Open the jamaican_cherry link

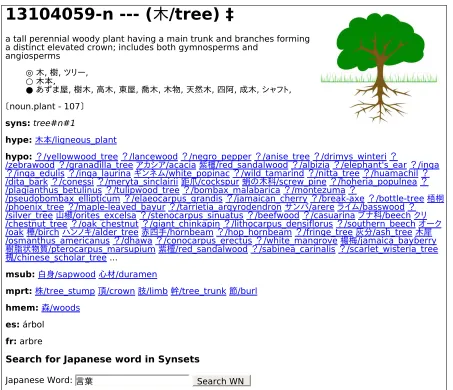click(267, 199)
